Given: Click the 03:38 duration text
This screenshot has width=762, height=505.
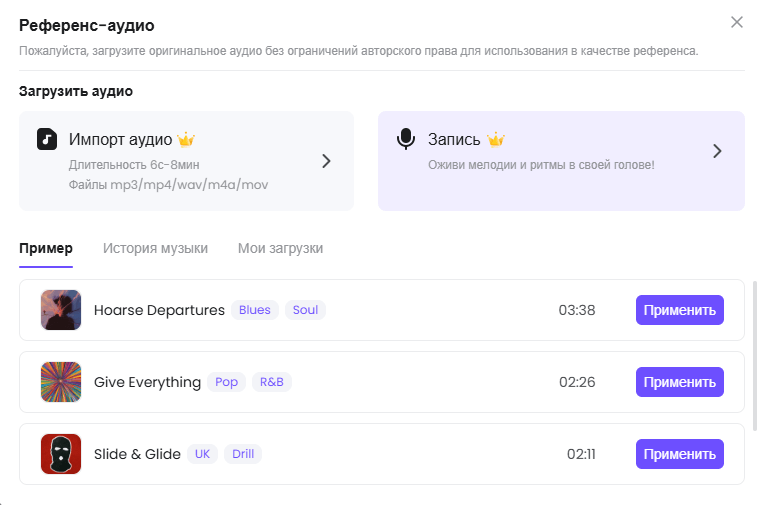Looking at the screenshot, I should tap(577, 310).
